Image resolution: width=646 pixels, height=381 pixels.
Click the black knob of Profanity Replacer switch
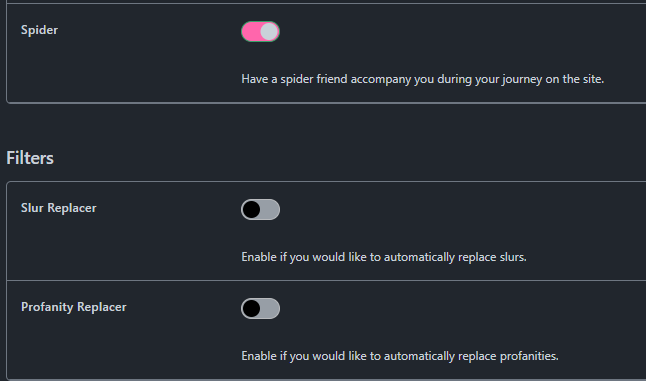(251, 309)
